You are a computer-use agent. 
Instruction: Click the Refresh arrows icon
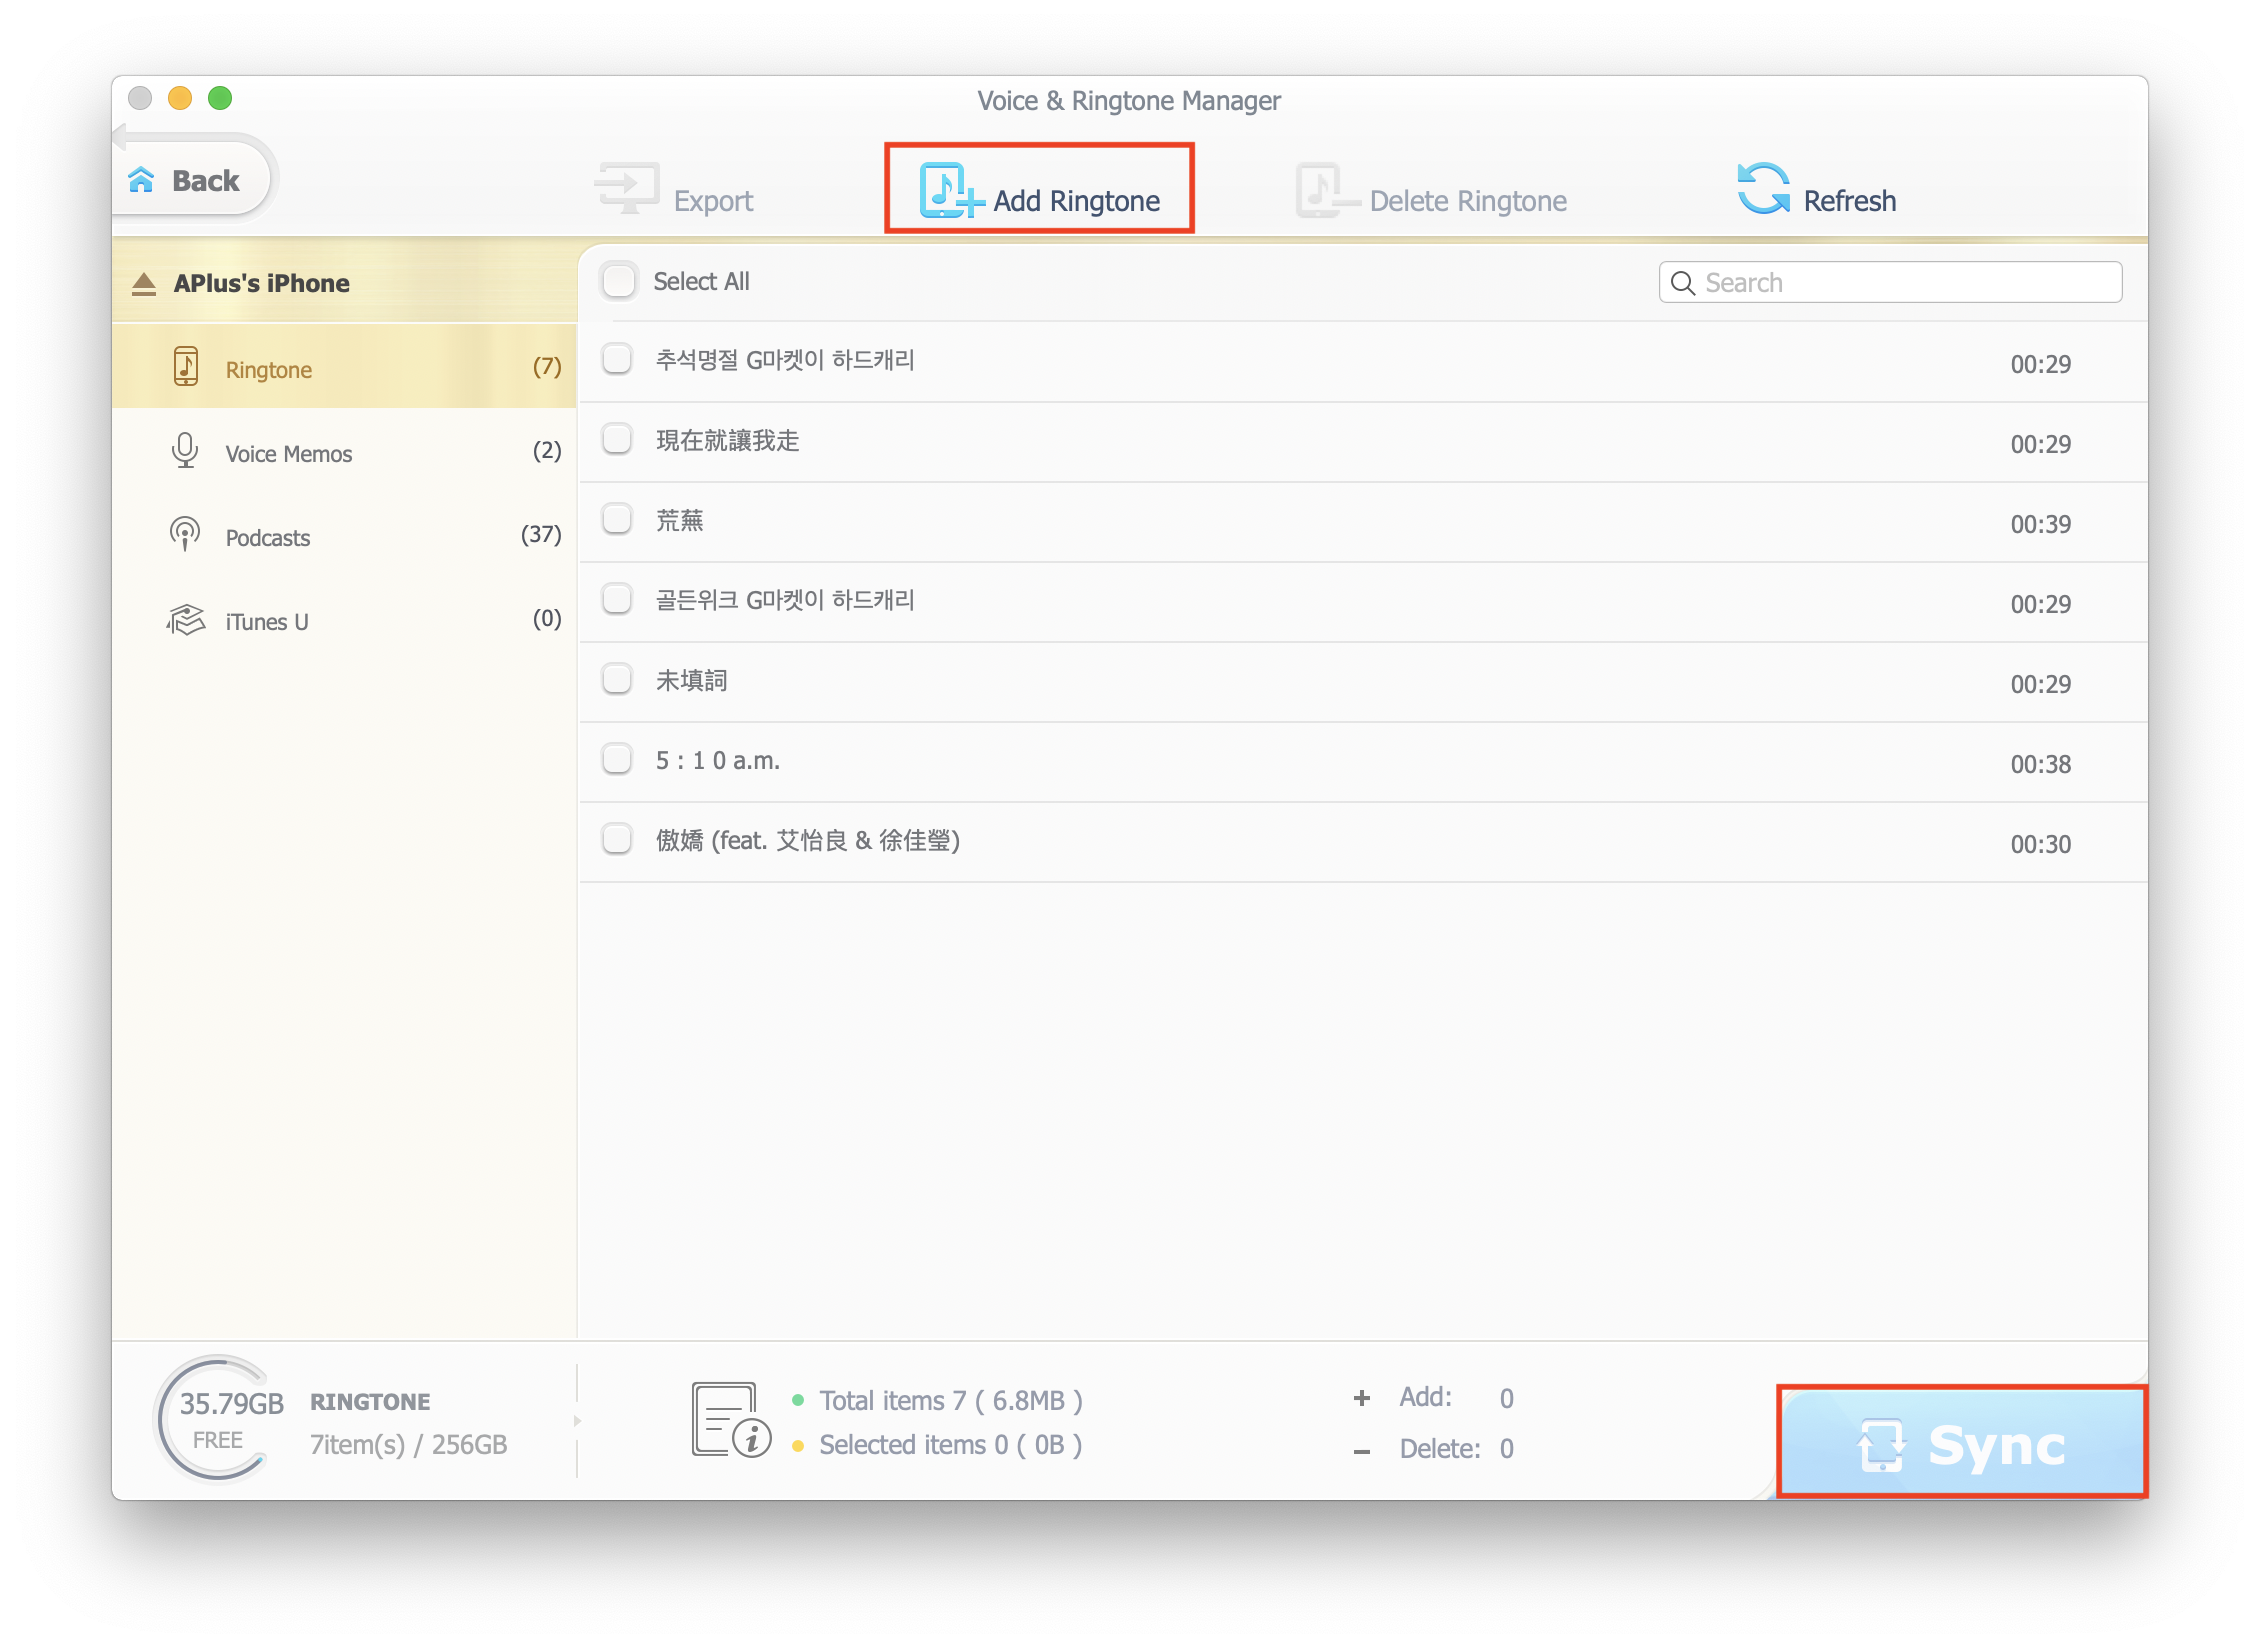pos(1764,188)
